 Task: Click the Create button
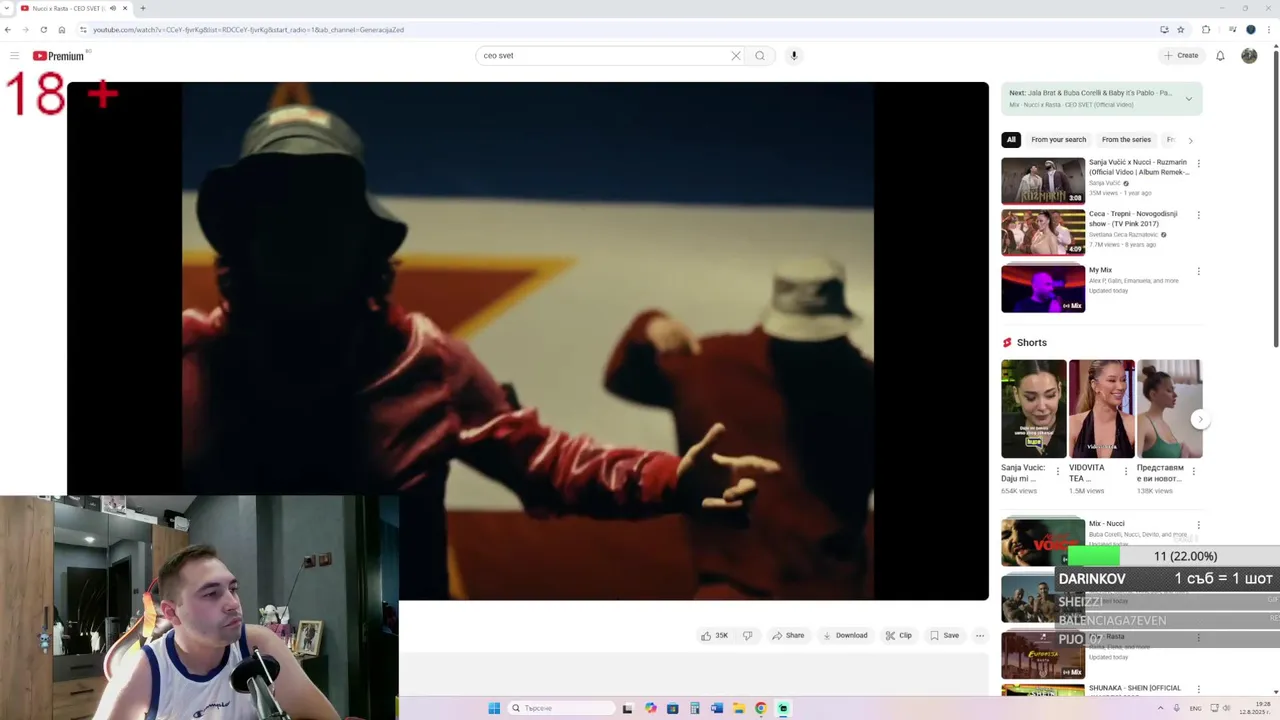[x=1181, y=56]
